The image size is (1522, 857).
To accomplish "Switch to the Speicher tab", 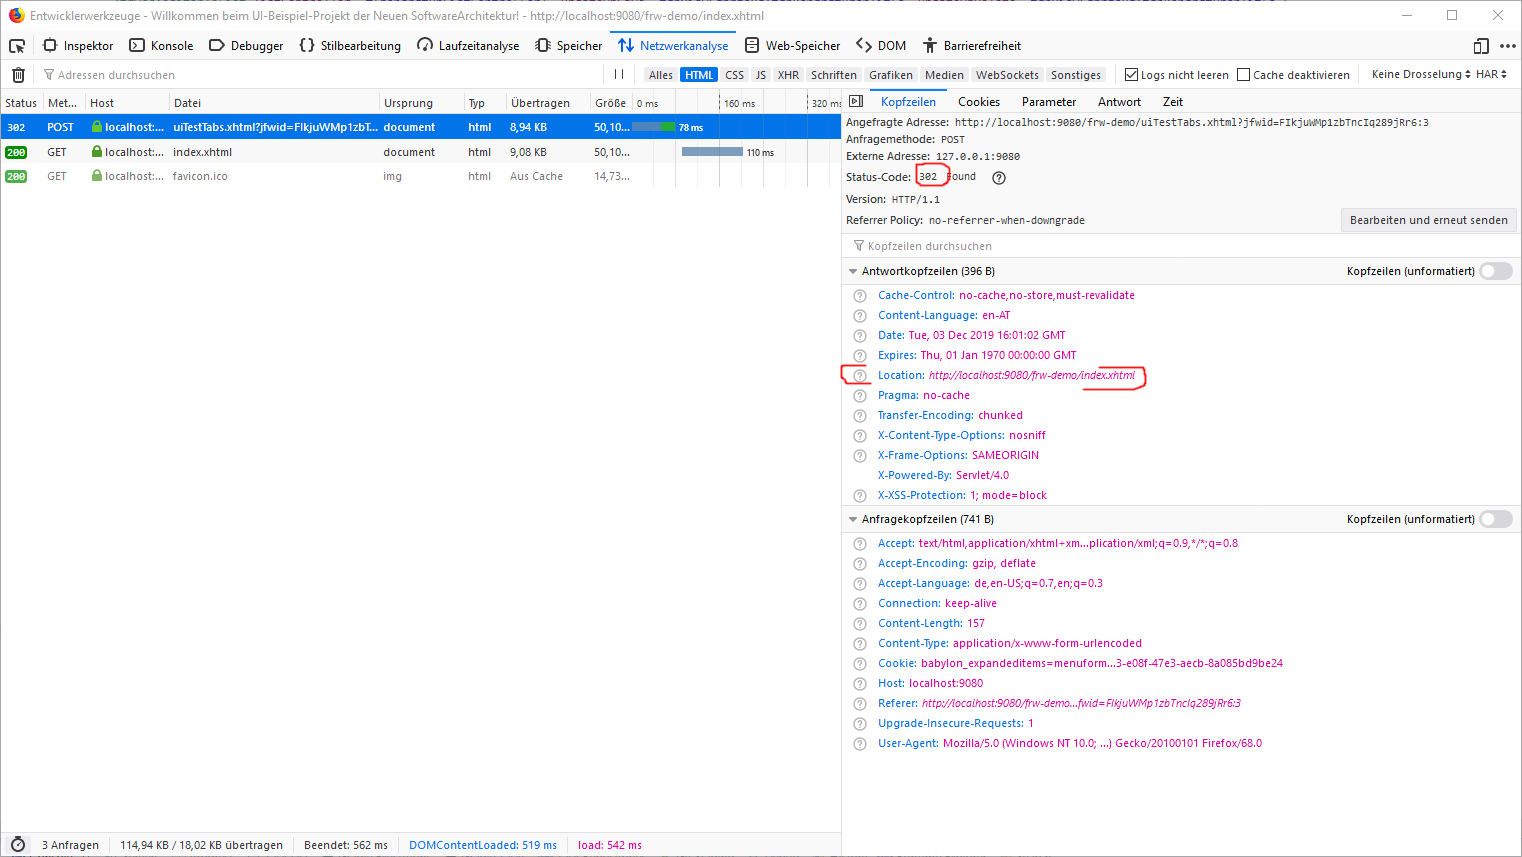I will pyautogui.click(x=569, y=46).
